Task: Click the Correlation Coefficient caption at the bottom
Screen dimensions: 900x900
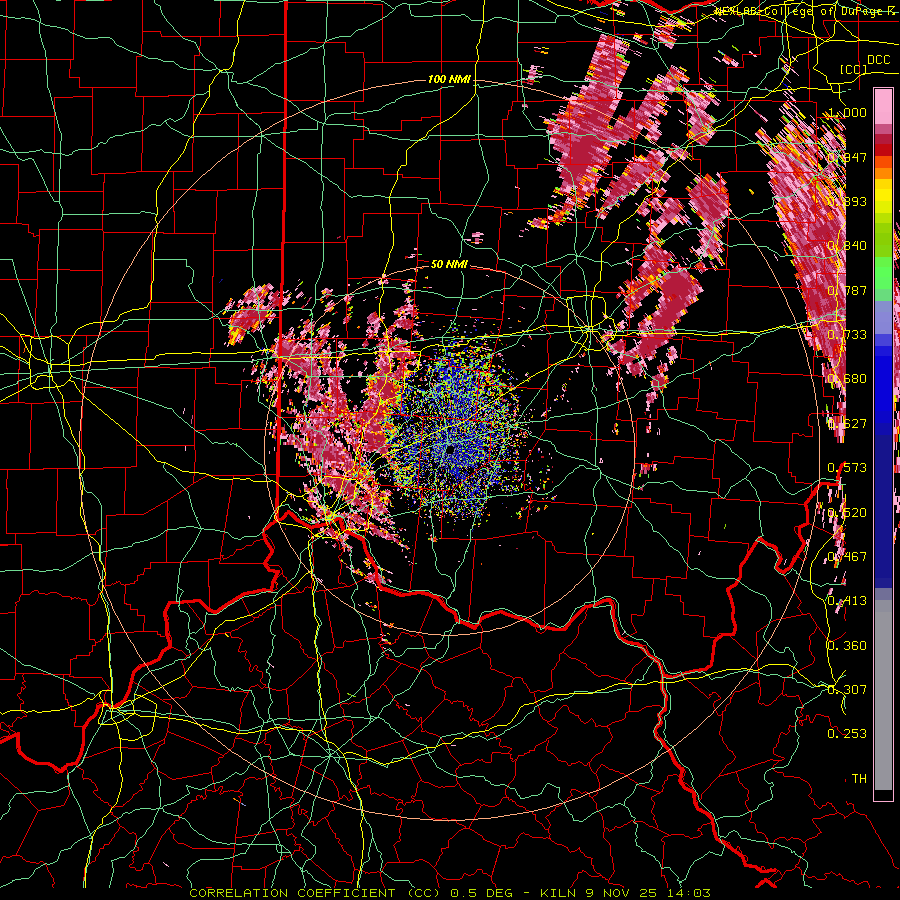Action: pos(450,893)
